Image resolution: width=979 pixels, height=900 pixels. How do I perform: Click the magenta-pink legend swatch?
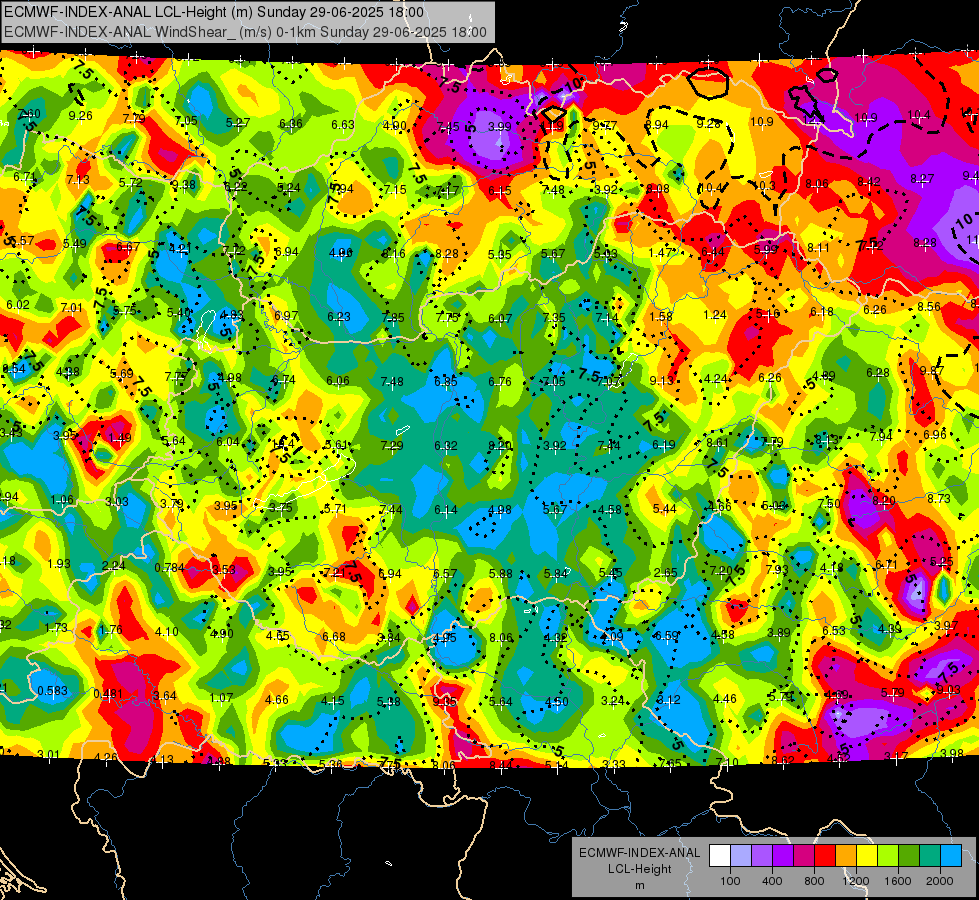coord(804,856)
